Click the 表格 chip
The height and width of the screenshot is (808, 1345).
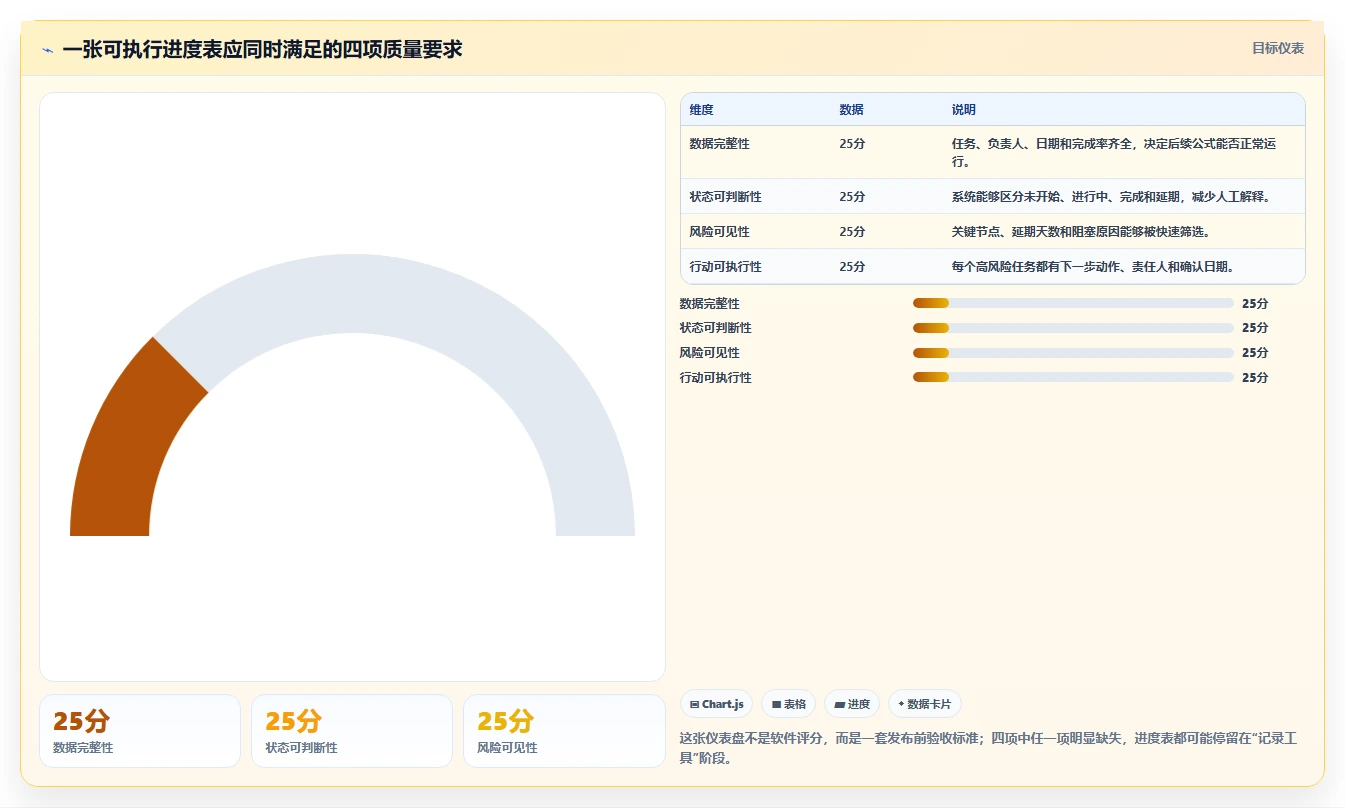(x=789, y=704)
